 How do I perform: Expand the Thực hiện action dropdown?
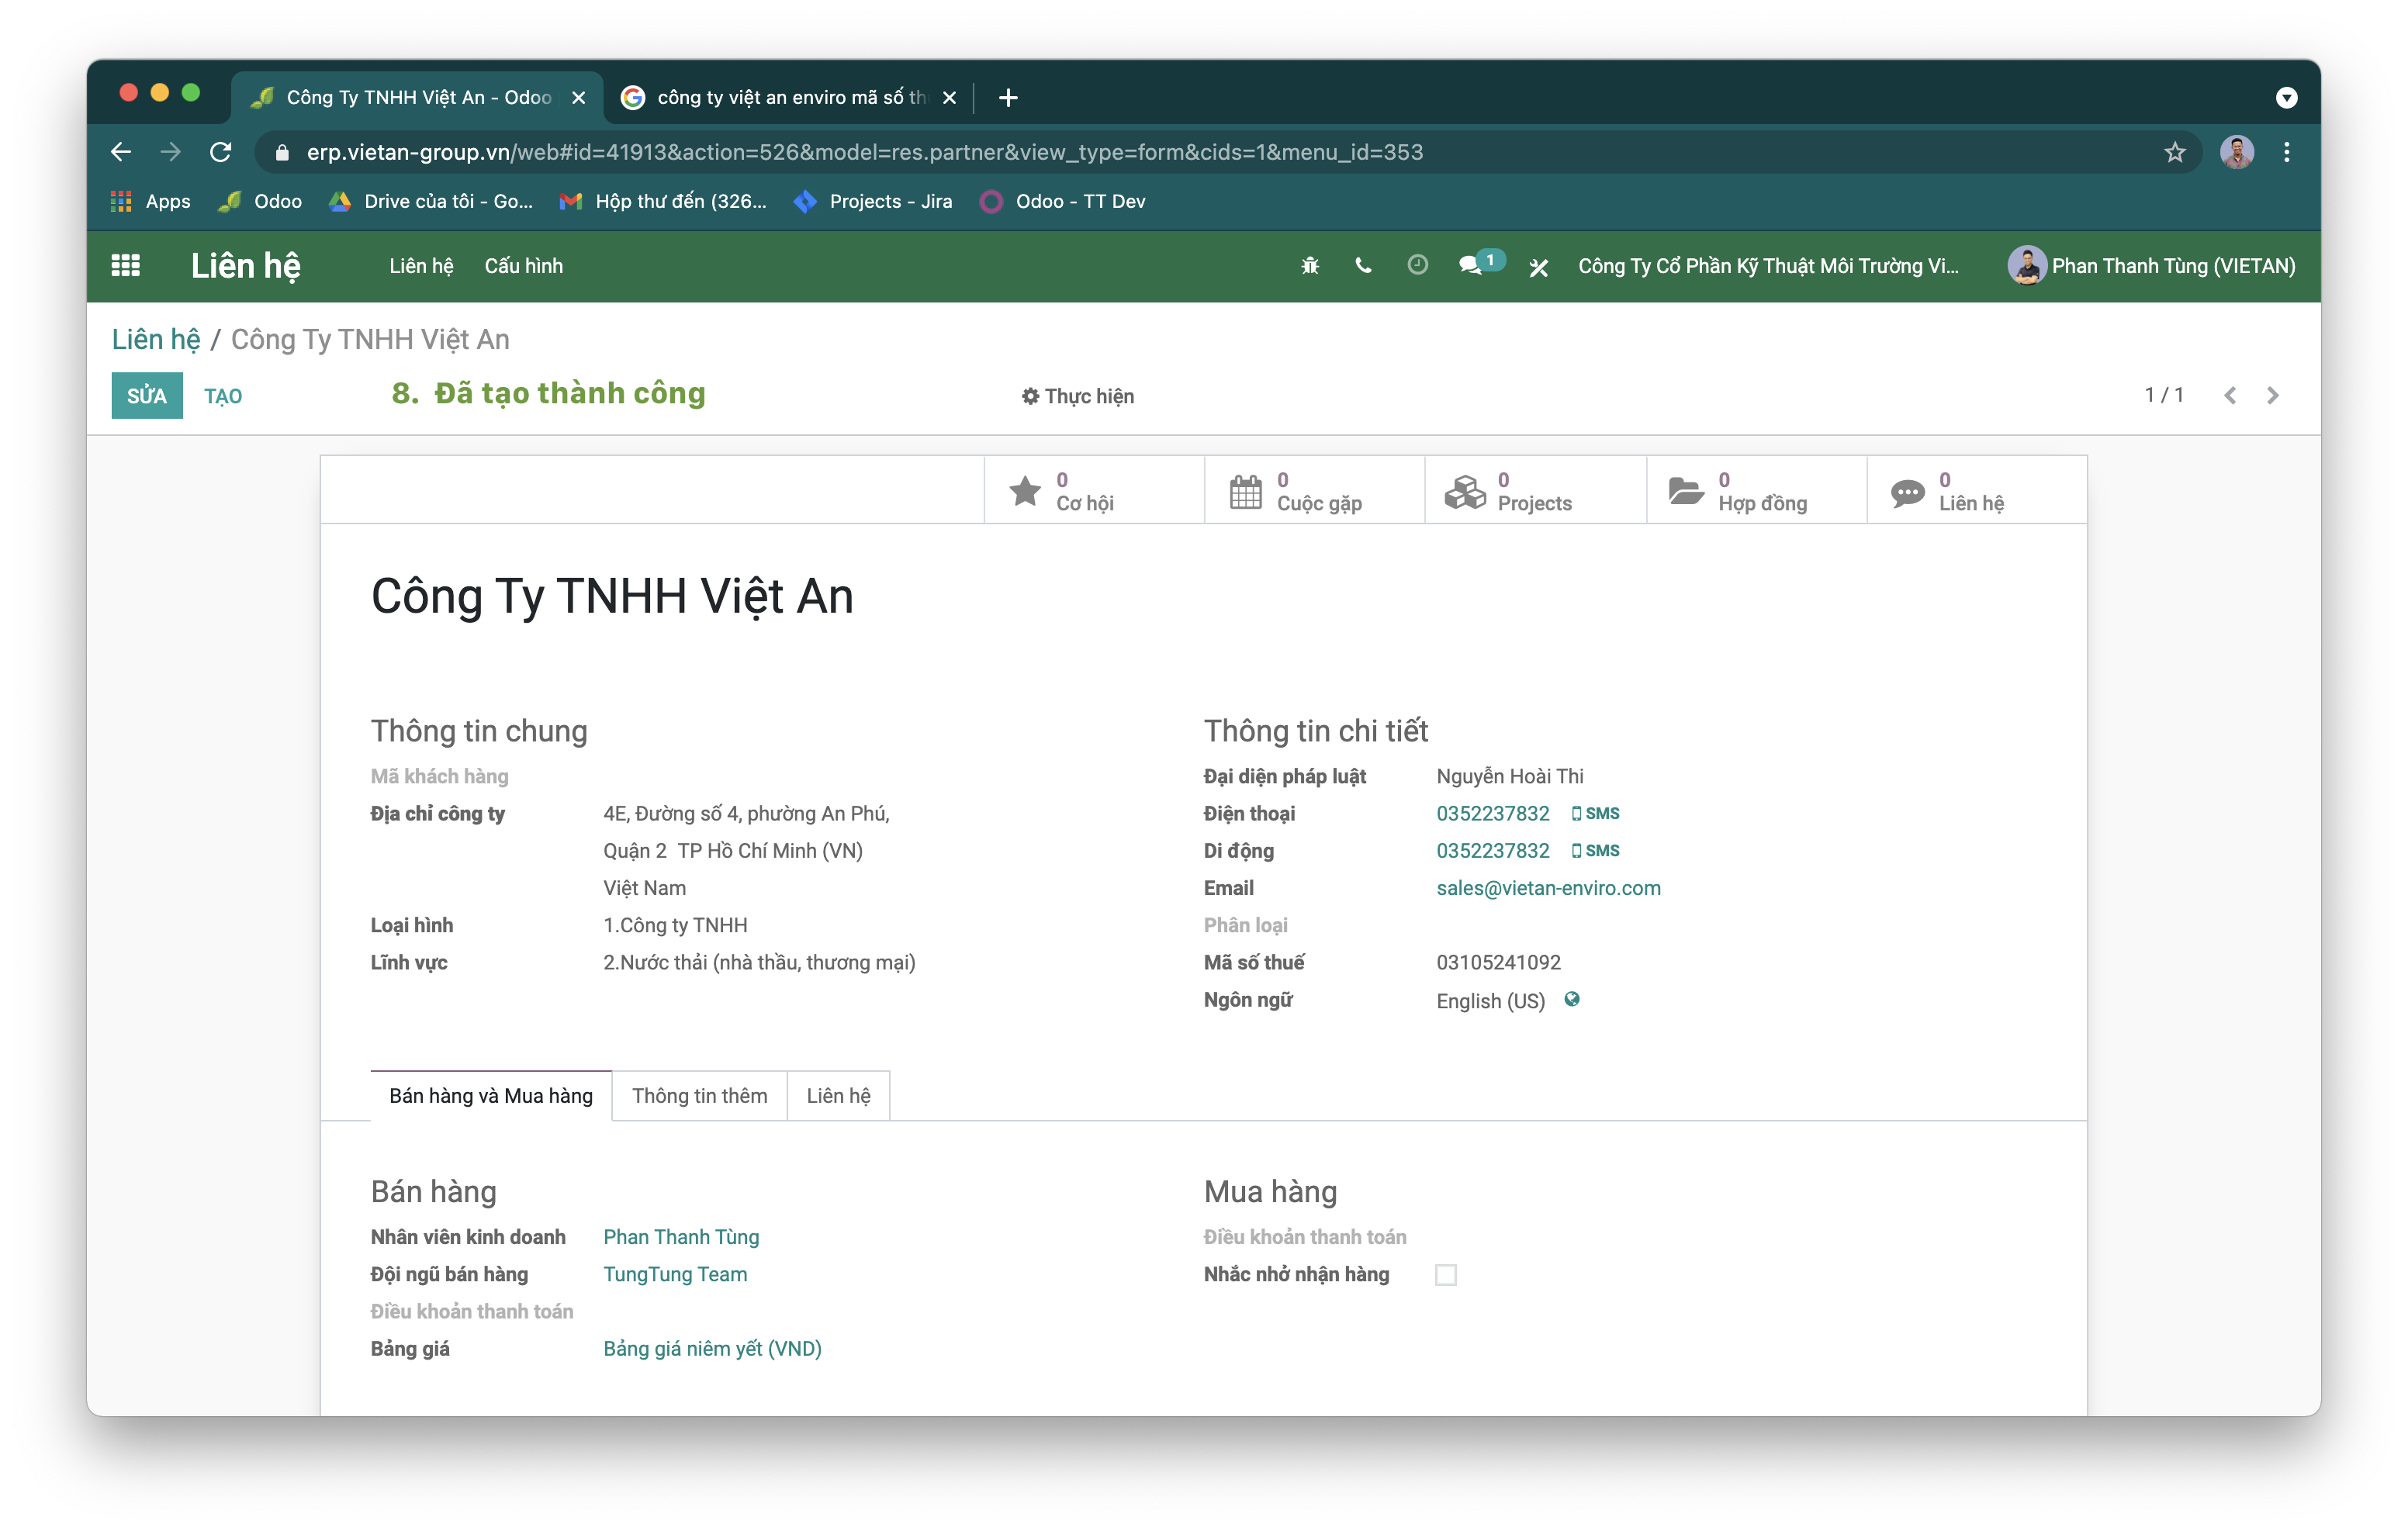1078,396
